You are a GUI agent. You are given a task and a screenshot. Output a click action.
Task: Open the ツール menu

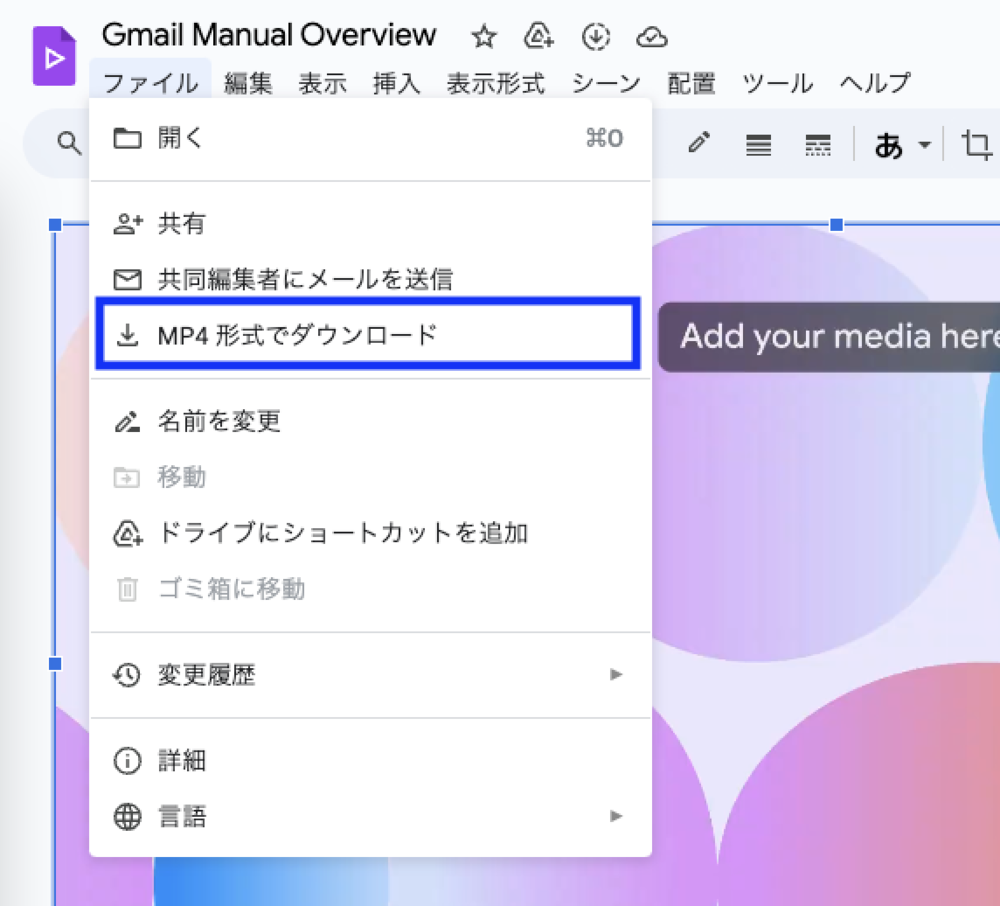click(x=777, y=83)
